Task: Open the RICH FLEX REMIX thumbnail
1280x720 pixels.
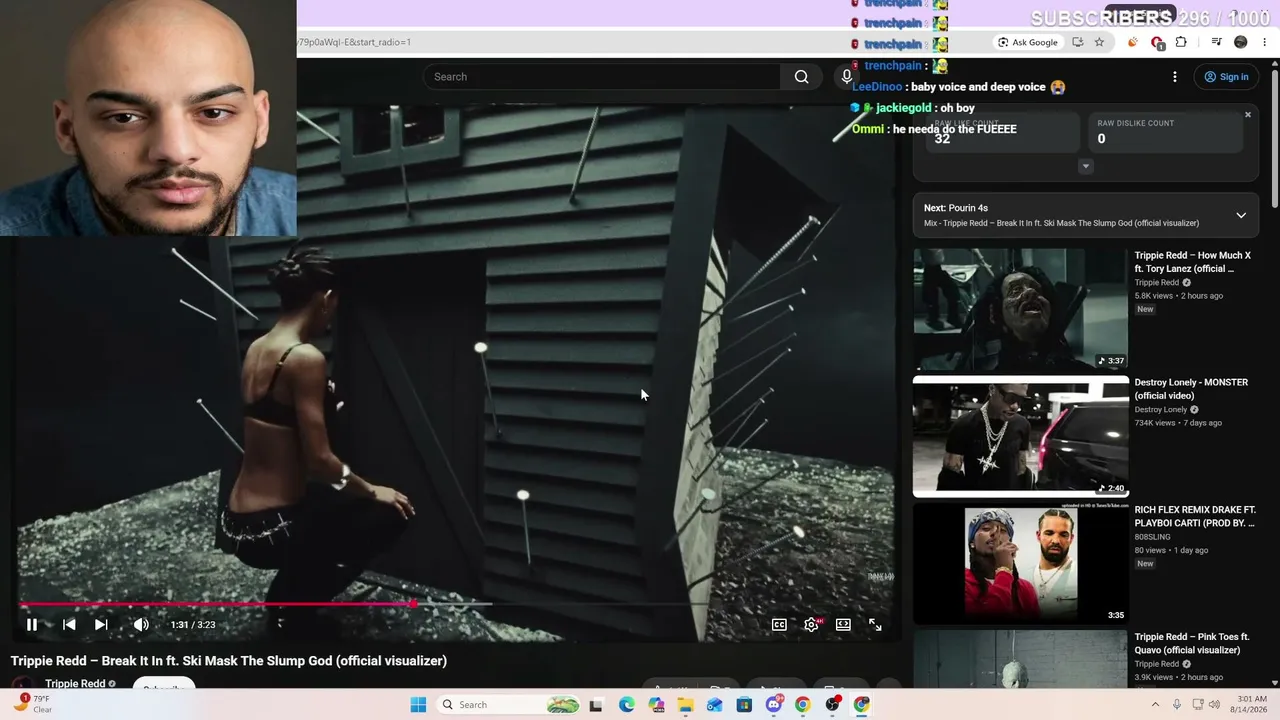Action: pos(1020,564)
